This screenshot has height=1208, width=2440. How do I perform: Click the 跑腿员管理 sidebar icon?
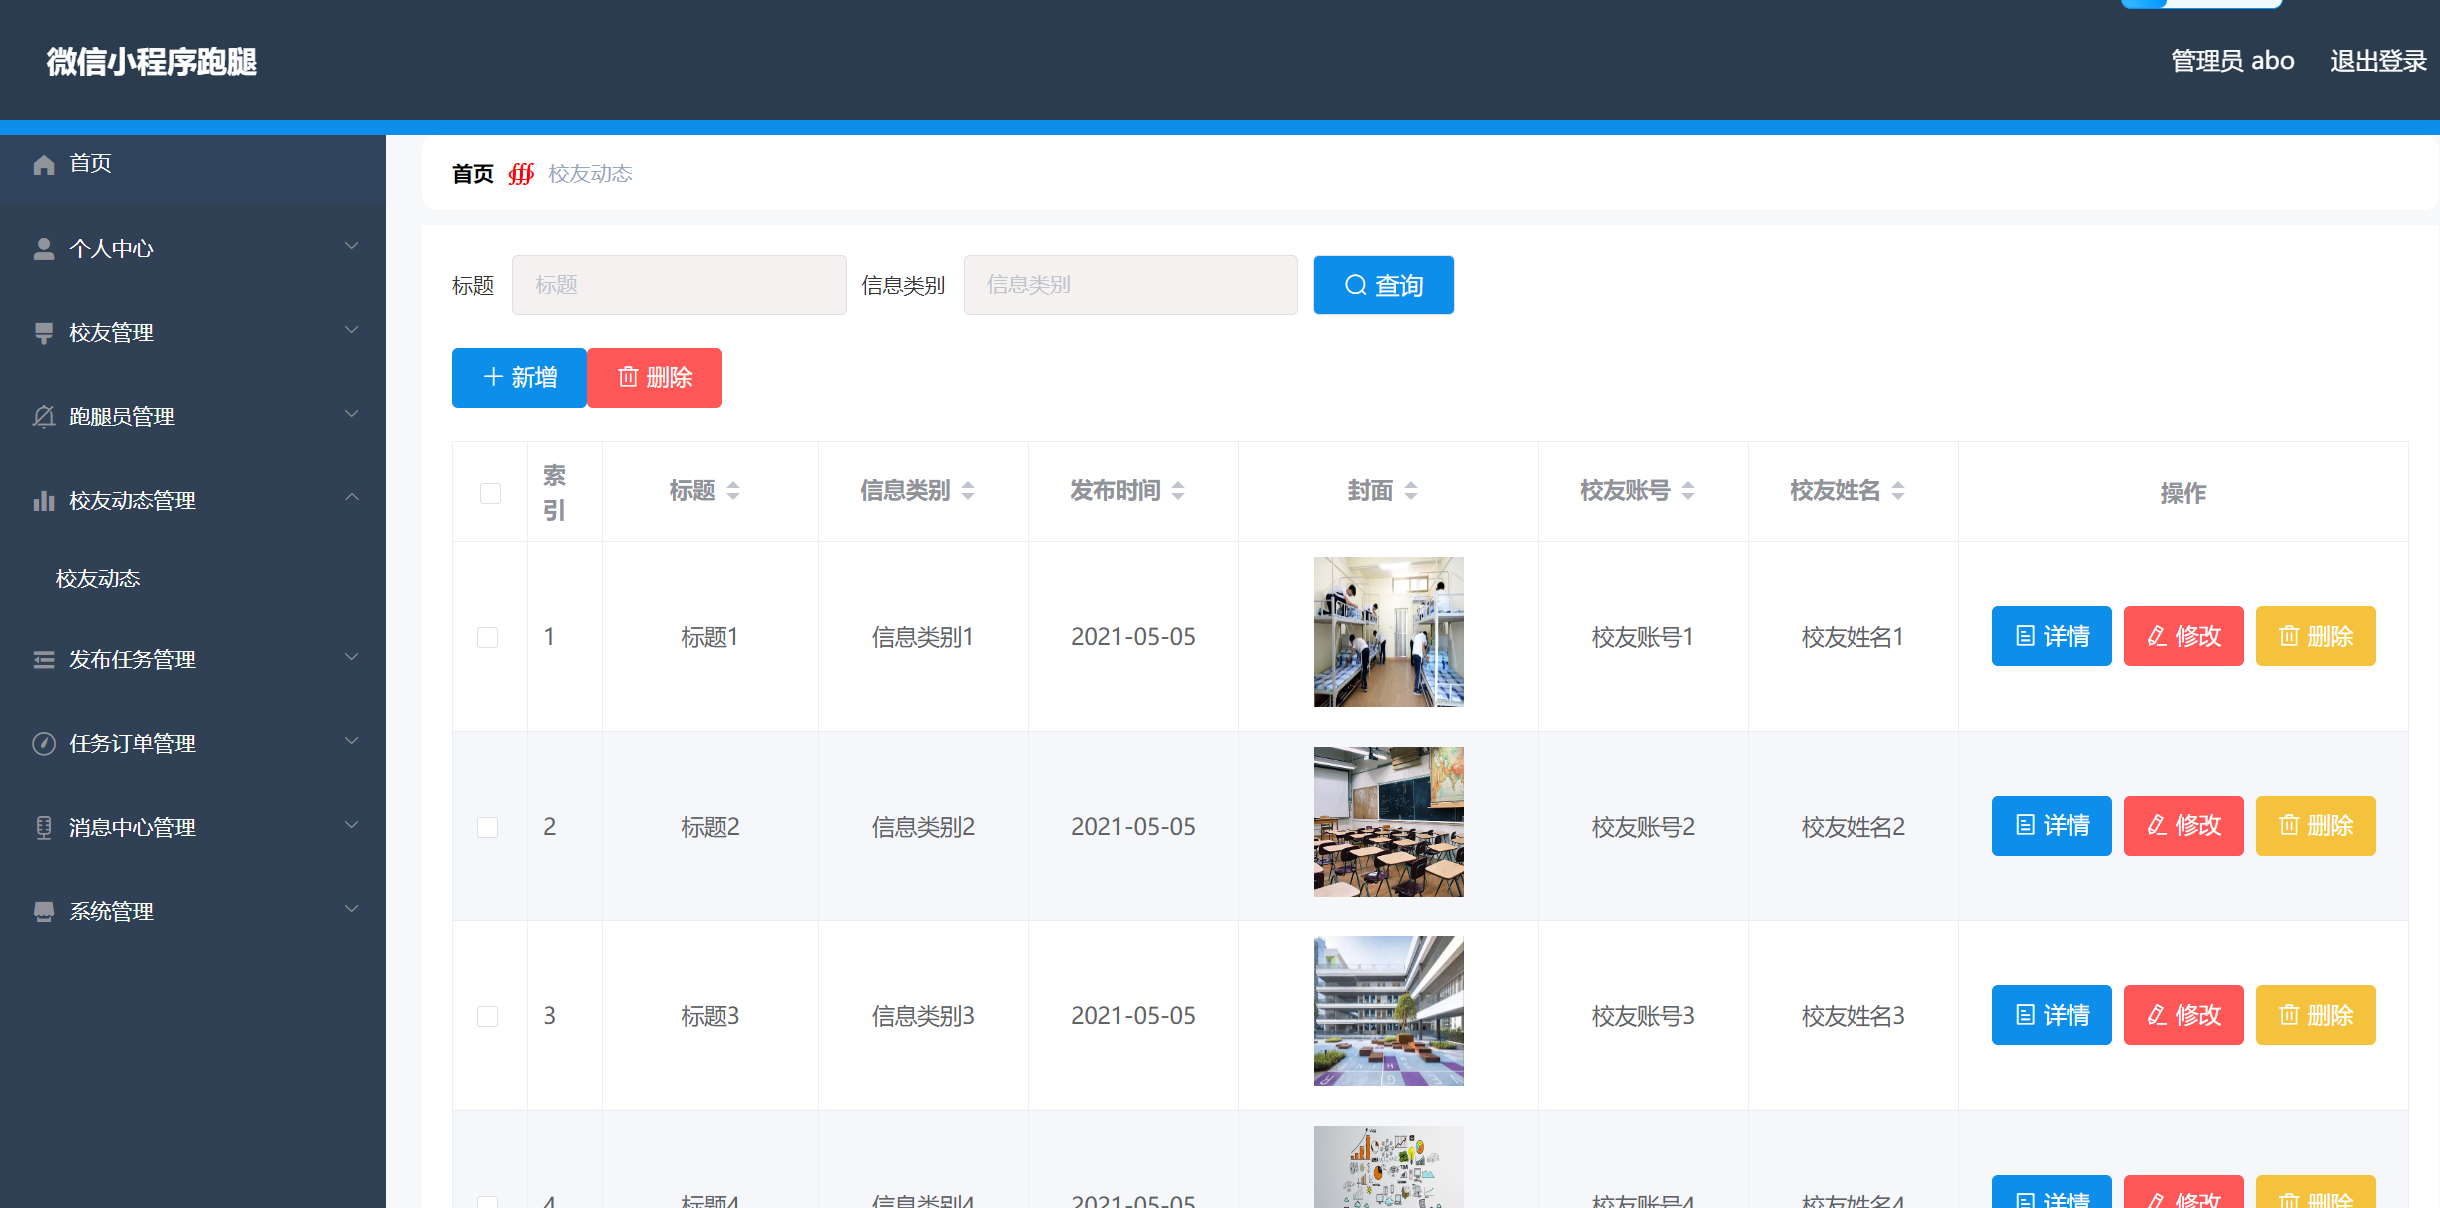[x=44, y=416]
